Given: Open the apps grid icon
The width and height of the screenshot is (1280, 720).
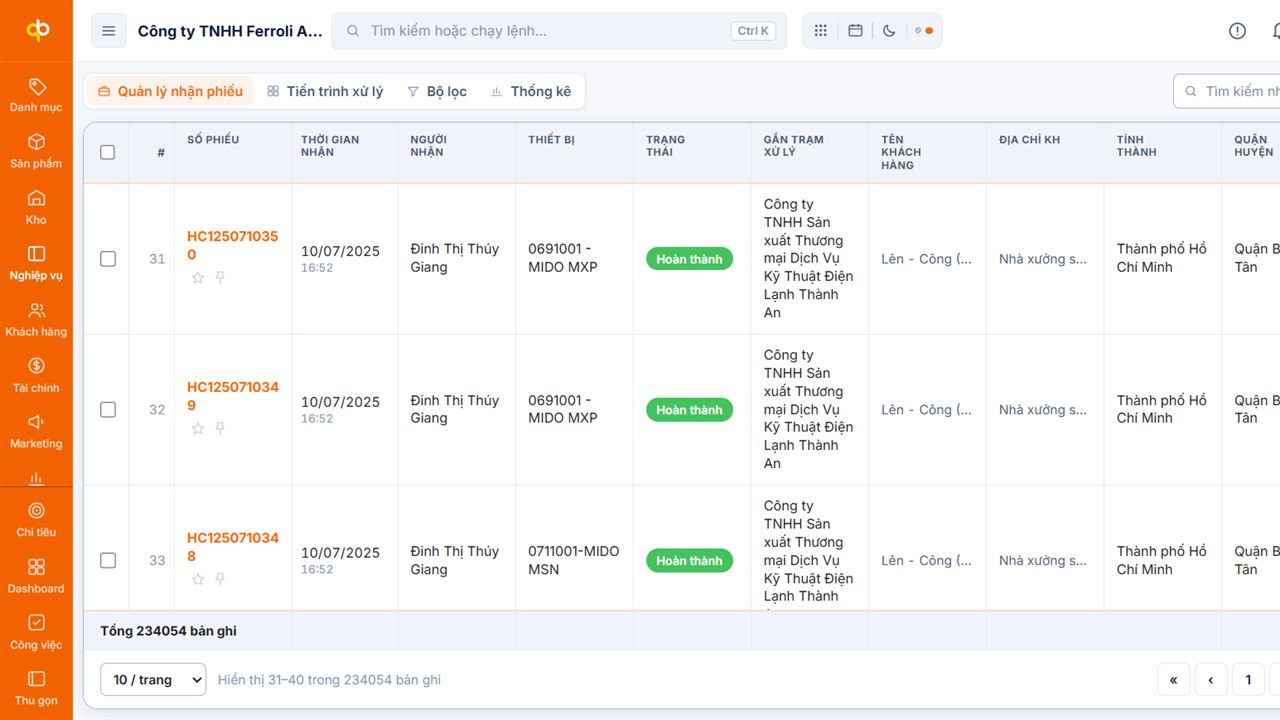Looking at the screenshot, I should [x=821, y=31].
